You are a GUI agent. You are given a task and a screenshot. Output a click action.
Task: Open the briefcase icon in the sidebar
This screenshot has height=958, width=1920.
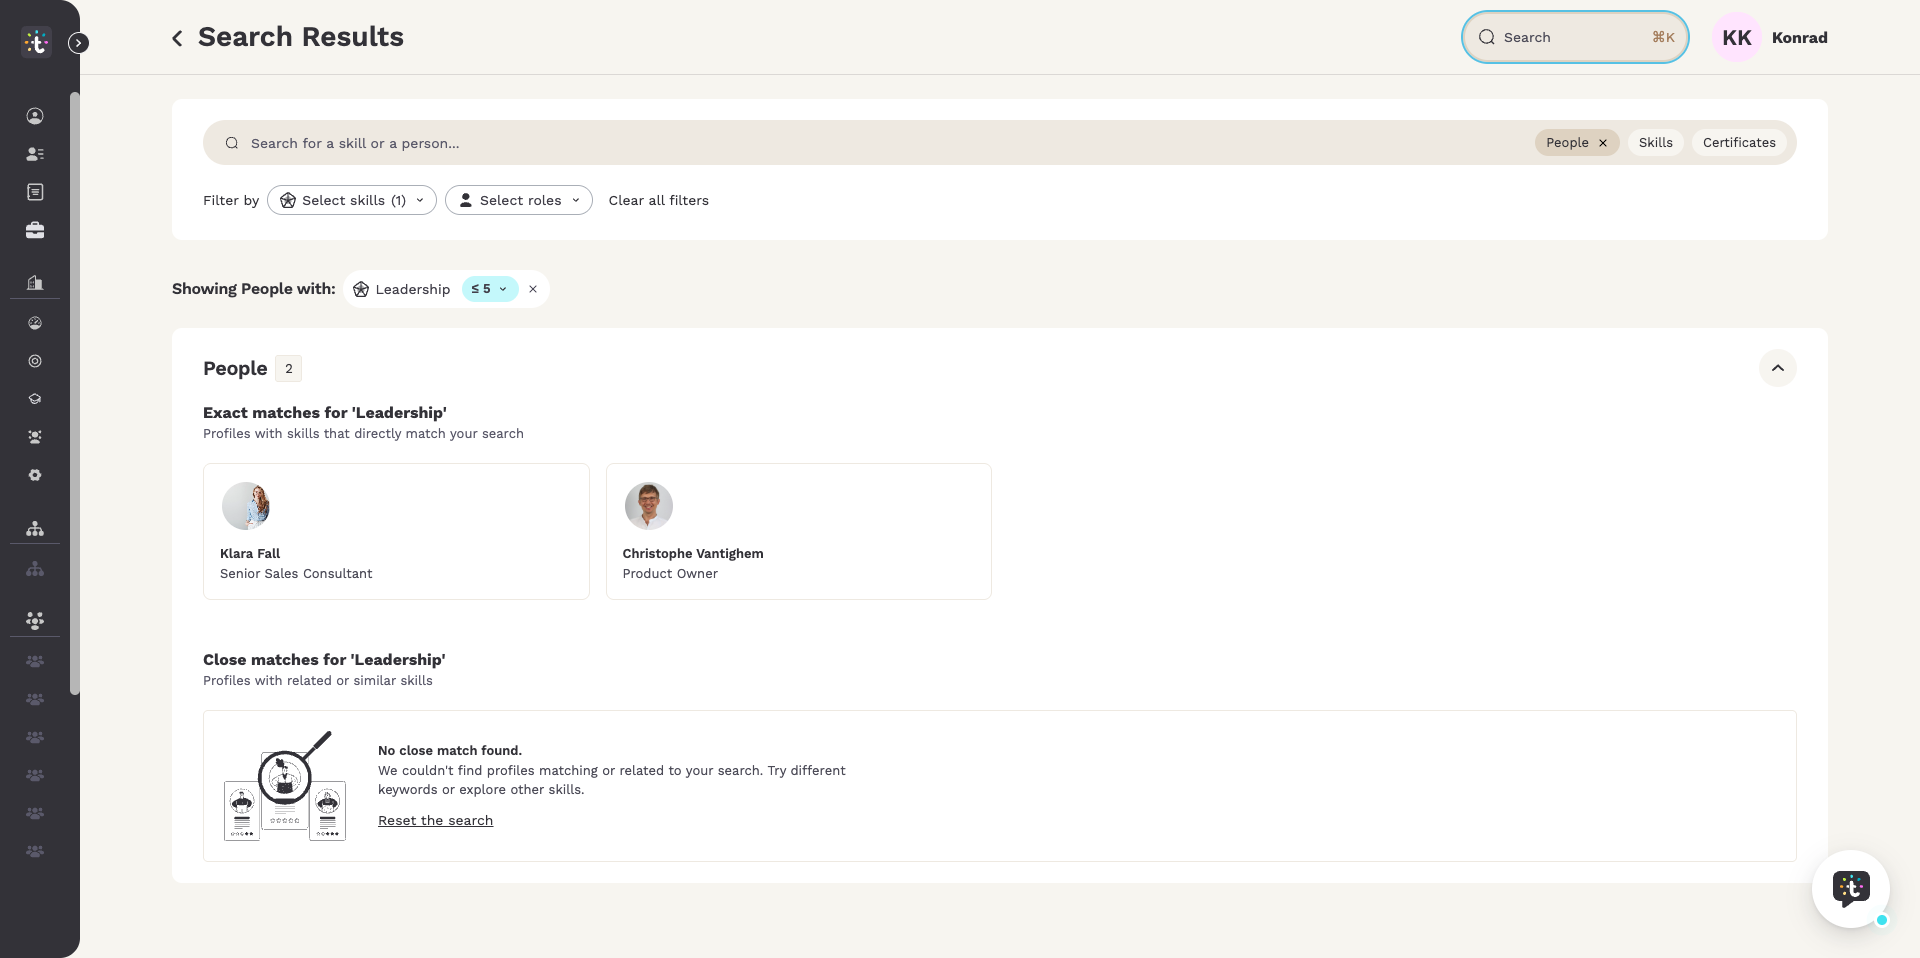35,230
